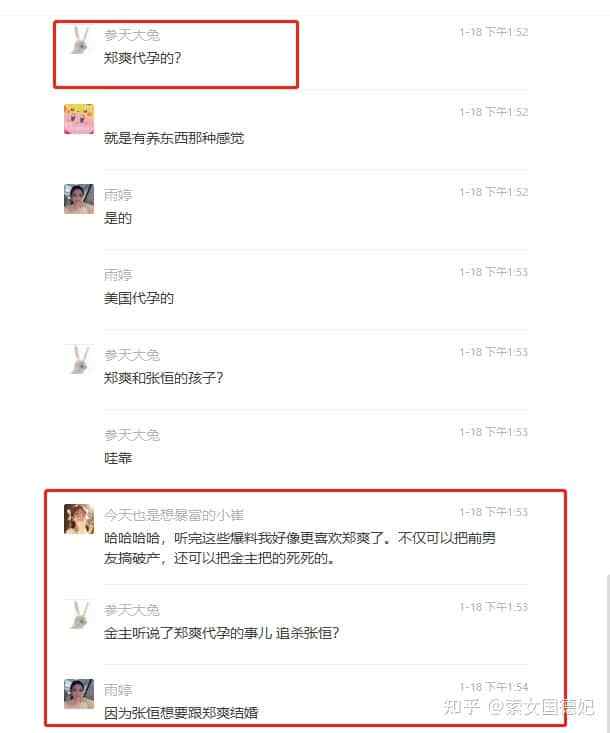Click 雨婷's avatar beside 因为张恒想要跟郑爽结婚
The height and width of the screenshot is (733, 610).
click(x=79, y=694)
